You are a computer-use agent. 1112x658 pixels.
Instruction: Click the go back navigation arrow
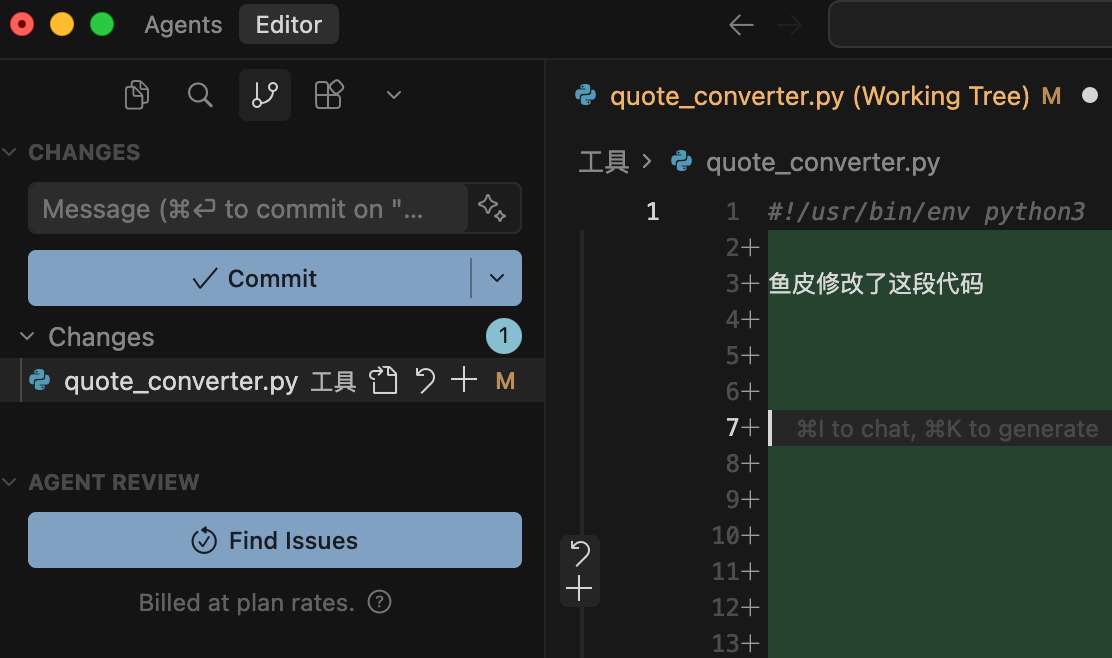(741, 25)
